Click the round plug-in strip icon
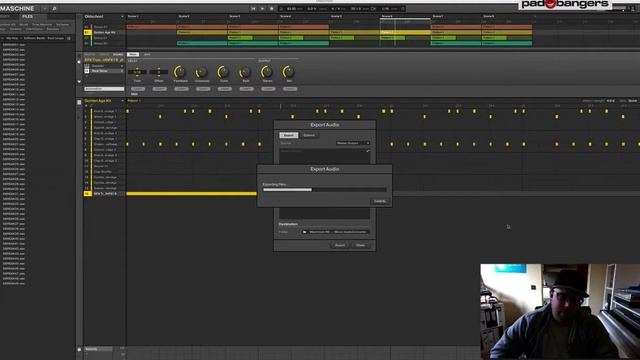 (x=79, y=62)
